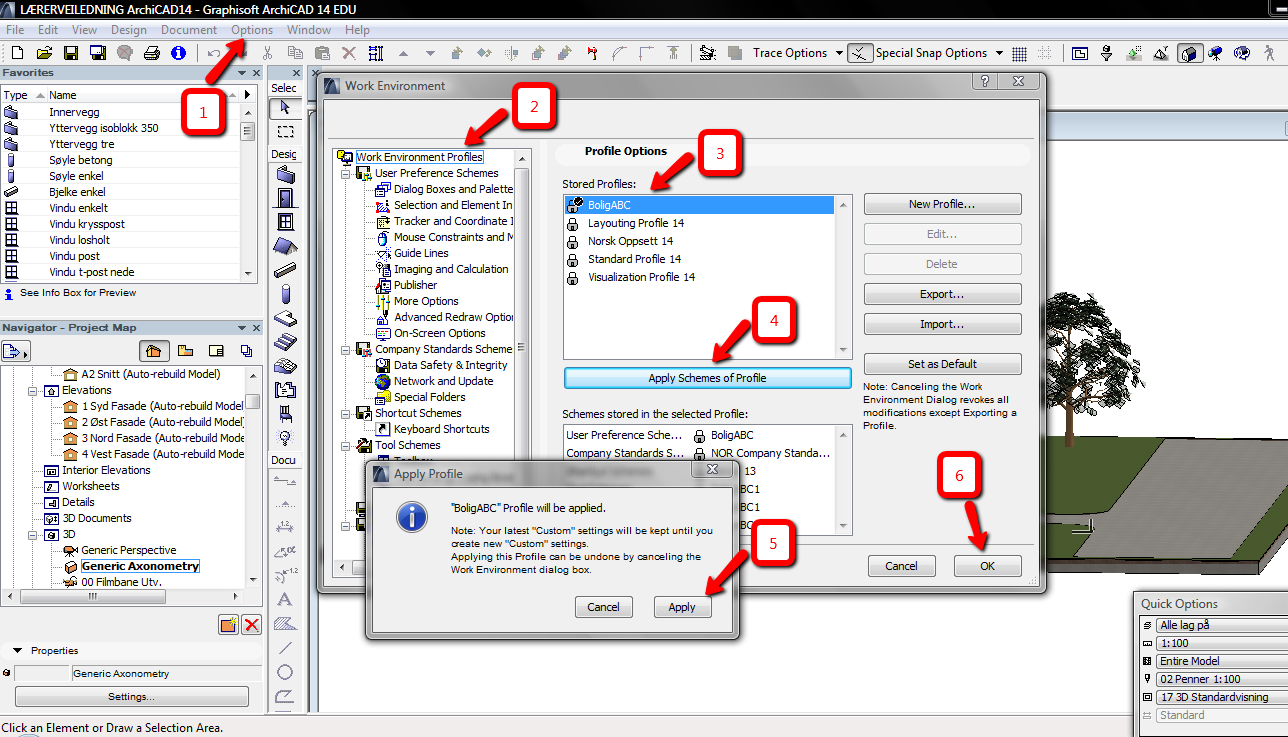This screenshot has height=737, width=1288.
Task: Click the grid display icon in toolbar
Action: click(x=1019, y=53)
